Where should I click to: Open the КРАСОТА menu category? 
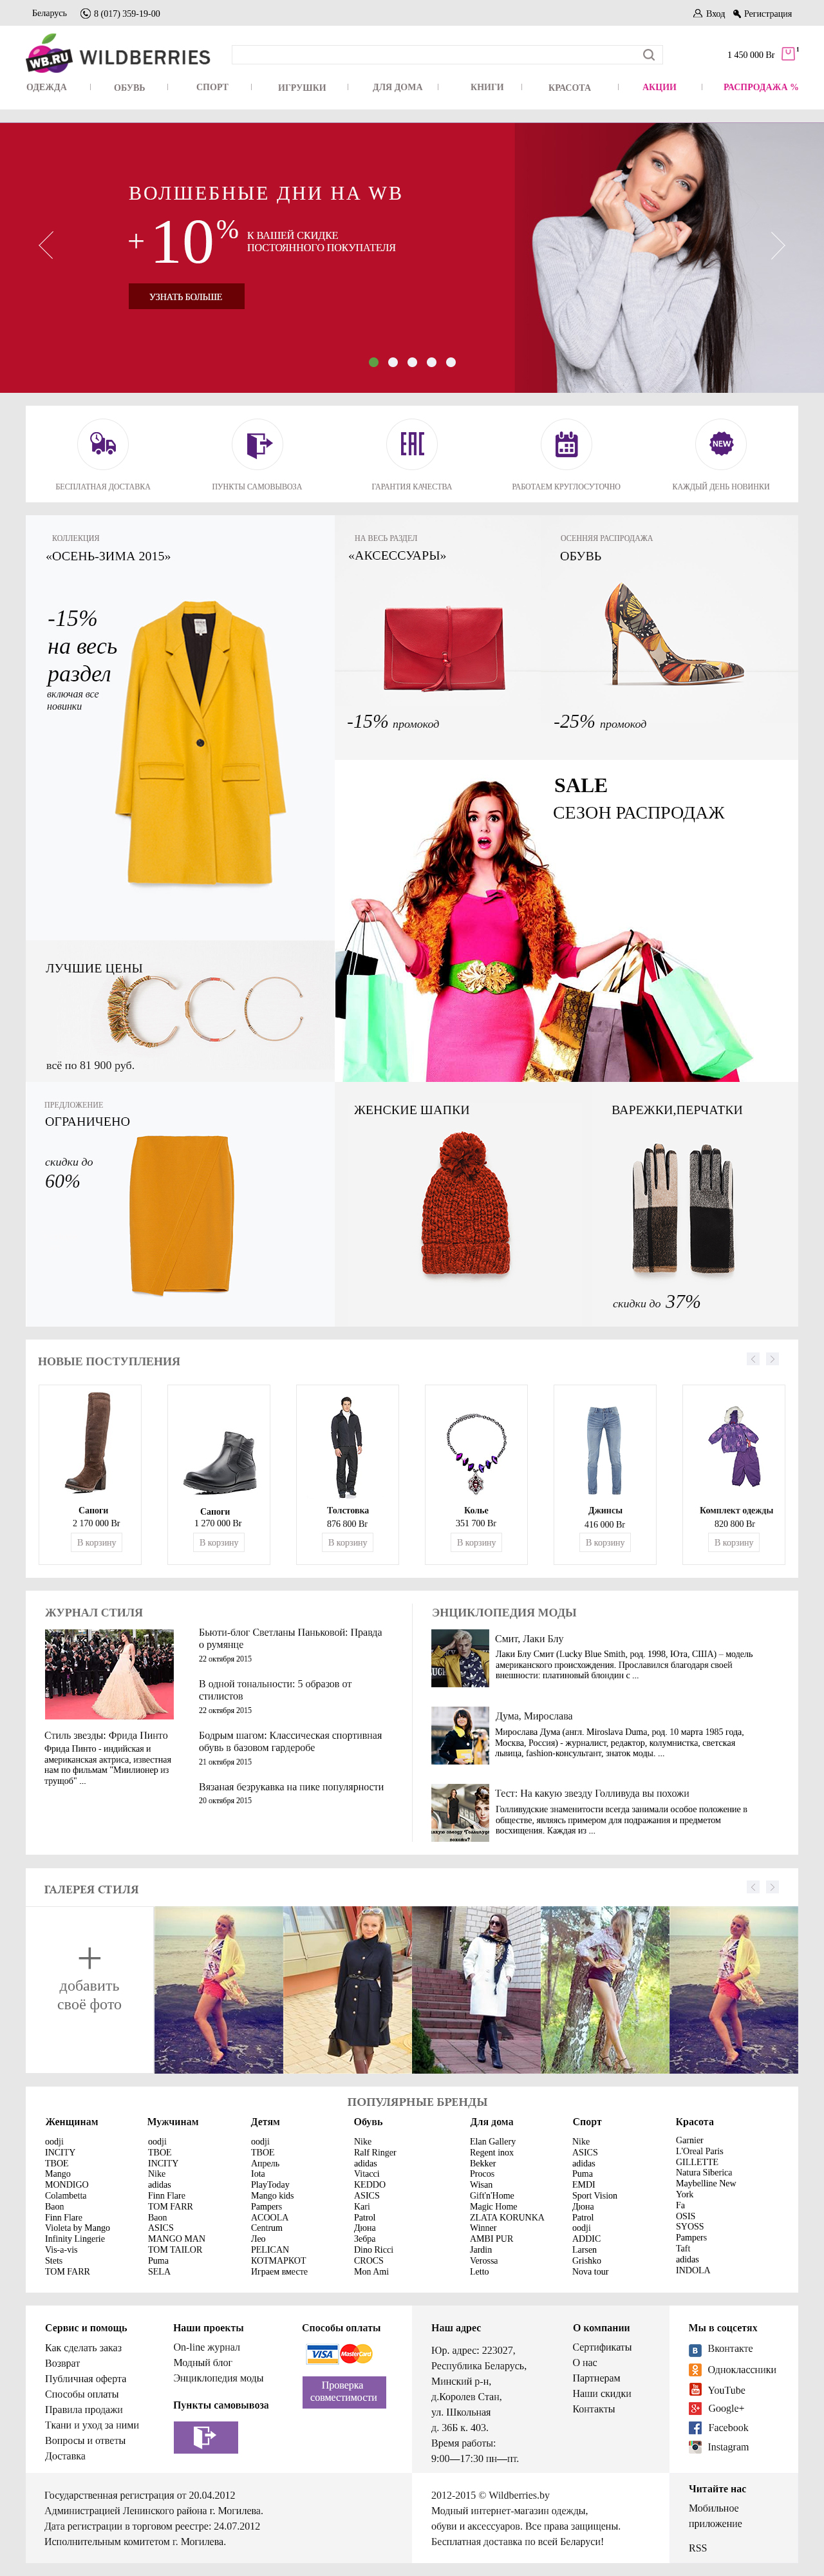569,88
